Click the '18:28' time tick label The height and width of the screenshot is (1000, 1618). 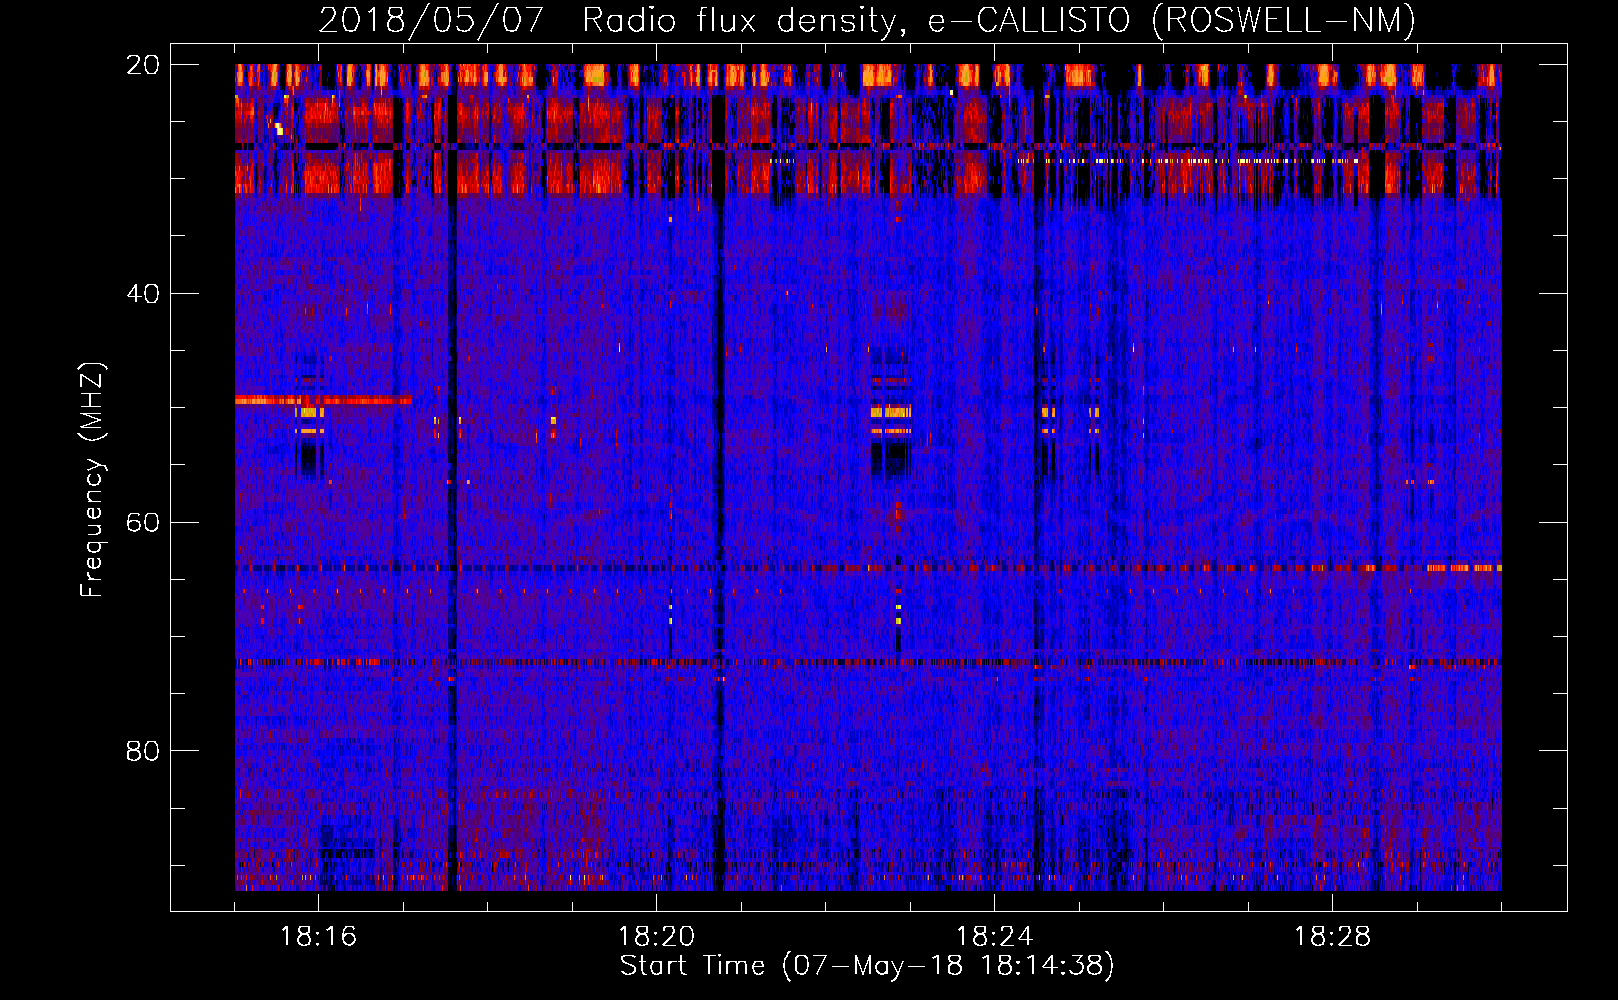(1333, 937)
